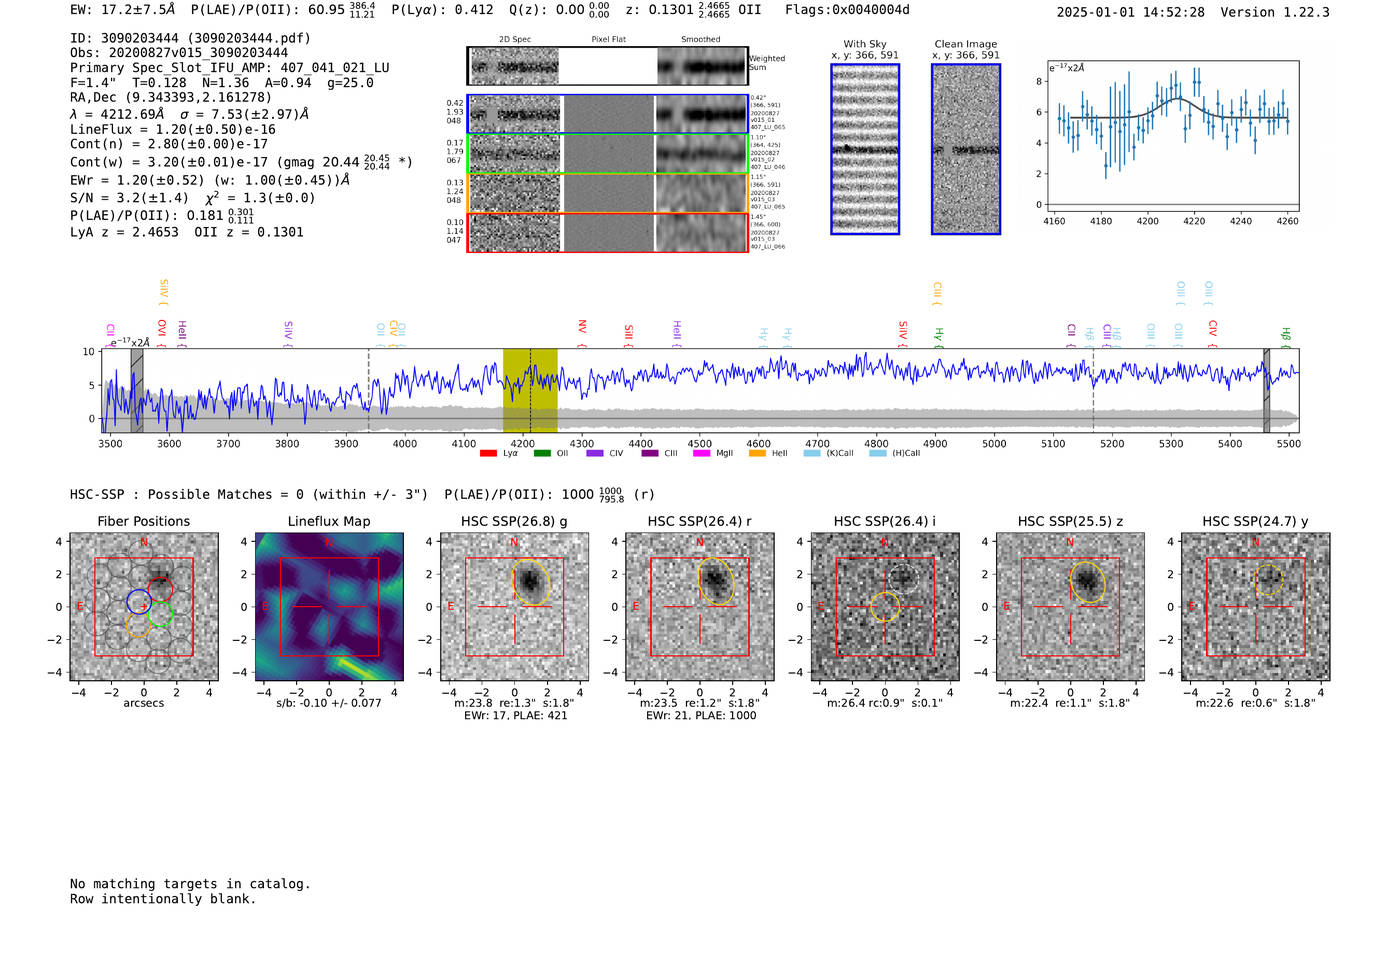Click the red NV line label
Viewport: 1400px width, 953px height.
tap(582, 333)
